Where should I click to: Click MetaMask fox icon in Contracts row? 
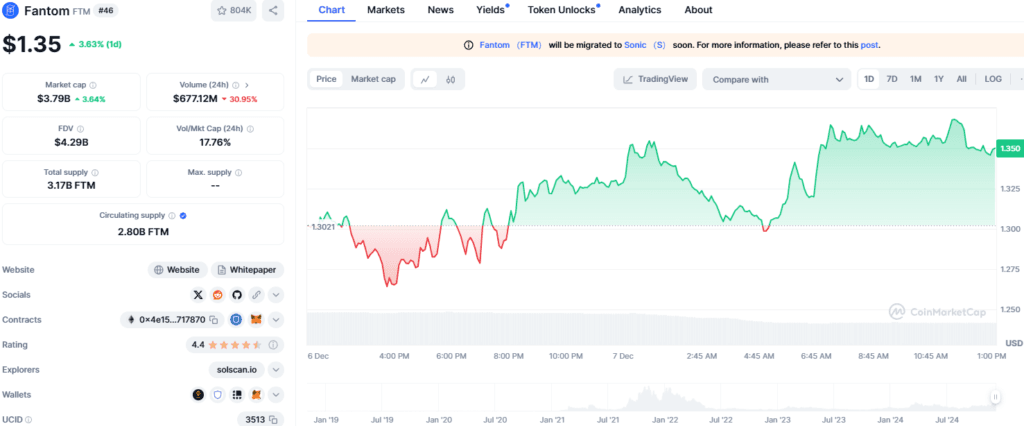coord(257,320)
